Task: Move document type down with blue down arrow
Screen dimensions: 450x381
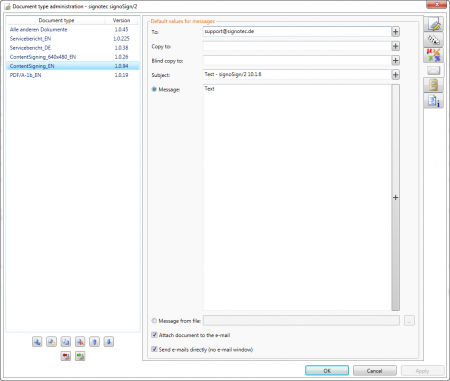Action: [109, 342]
